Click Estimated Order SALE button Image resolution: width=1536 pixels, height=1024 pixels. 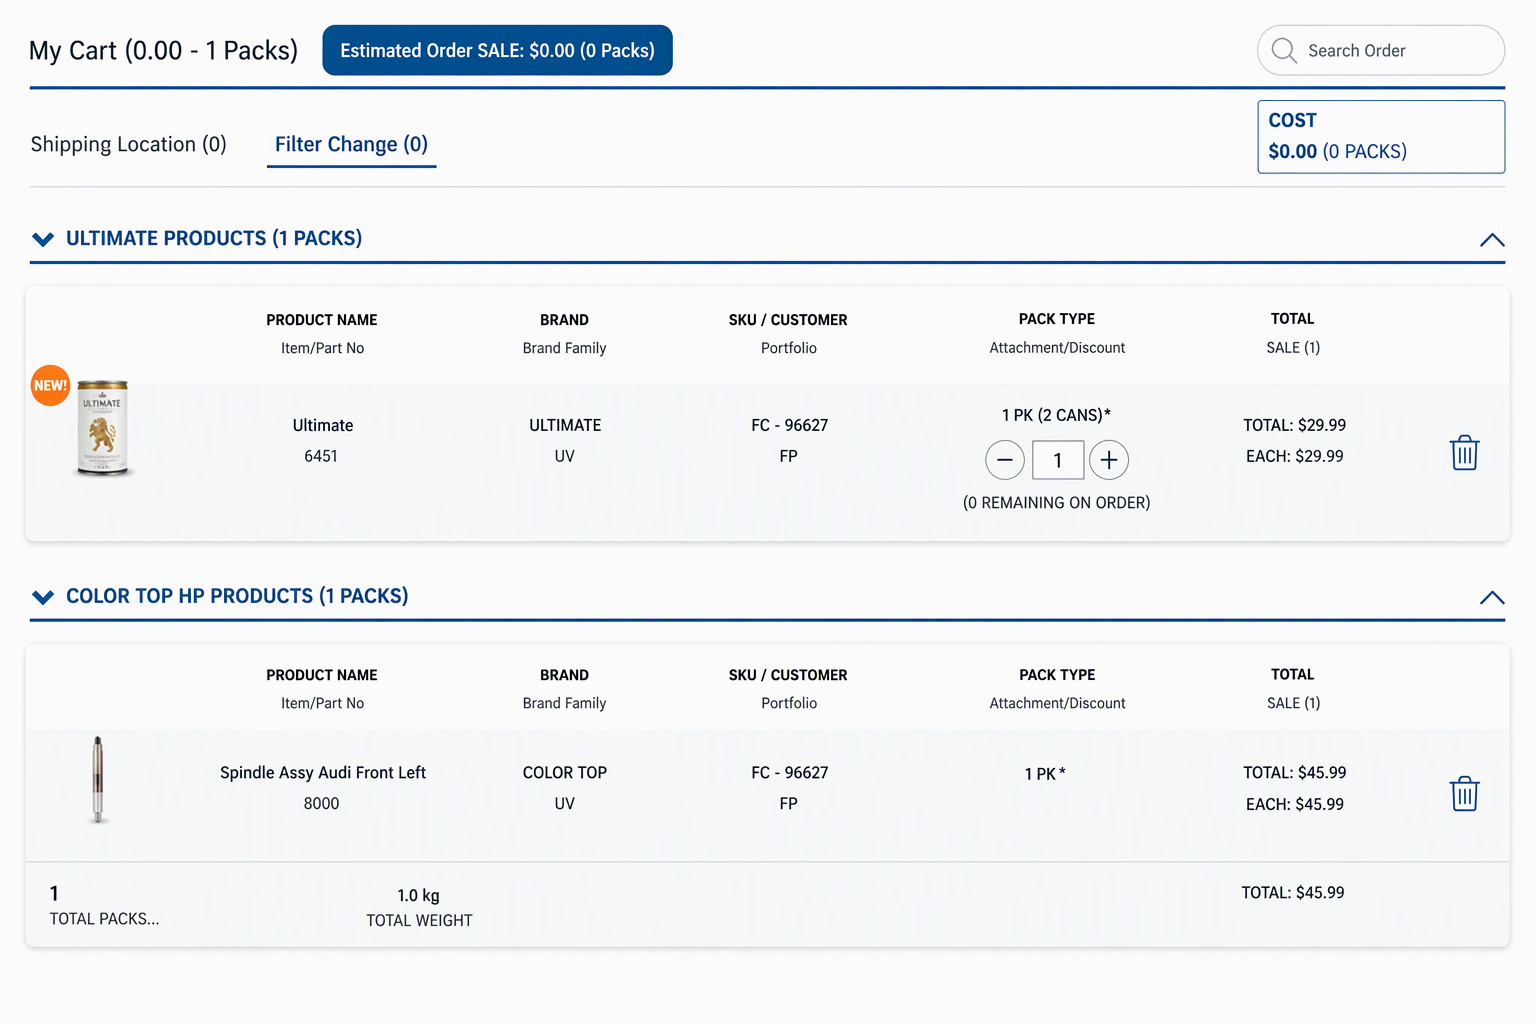[x=497, y=50]
